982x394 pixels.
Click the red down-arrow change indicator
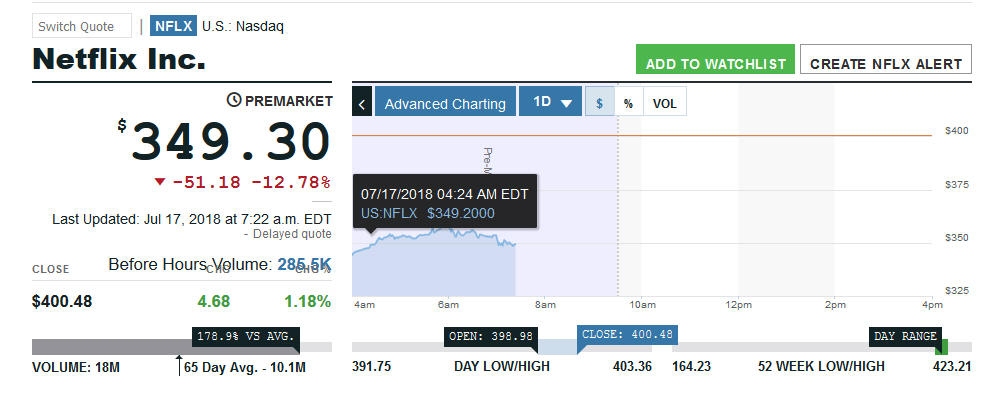(x=160, y=182)
